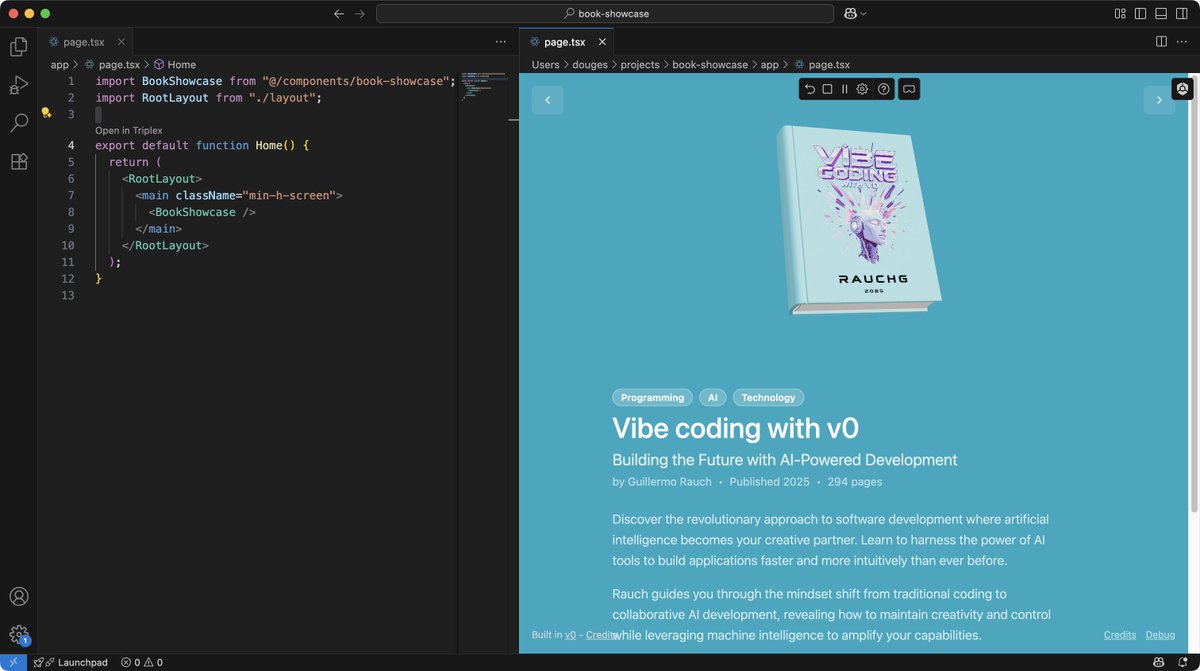
Task: Pause the Triplex scene
Action: tap(845, 89)
